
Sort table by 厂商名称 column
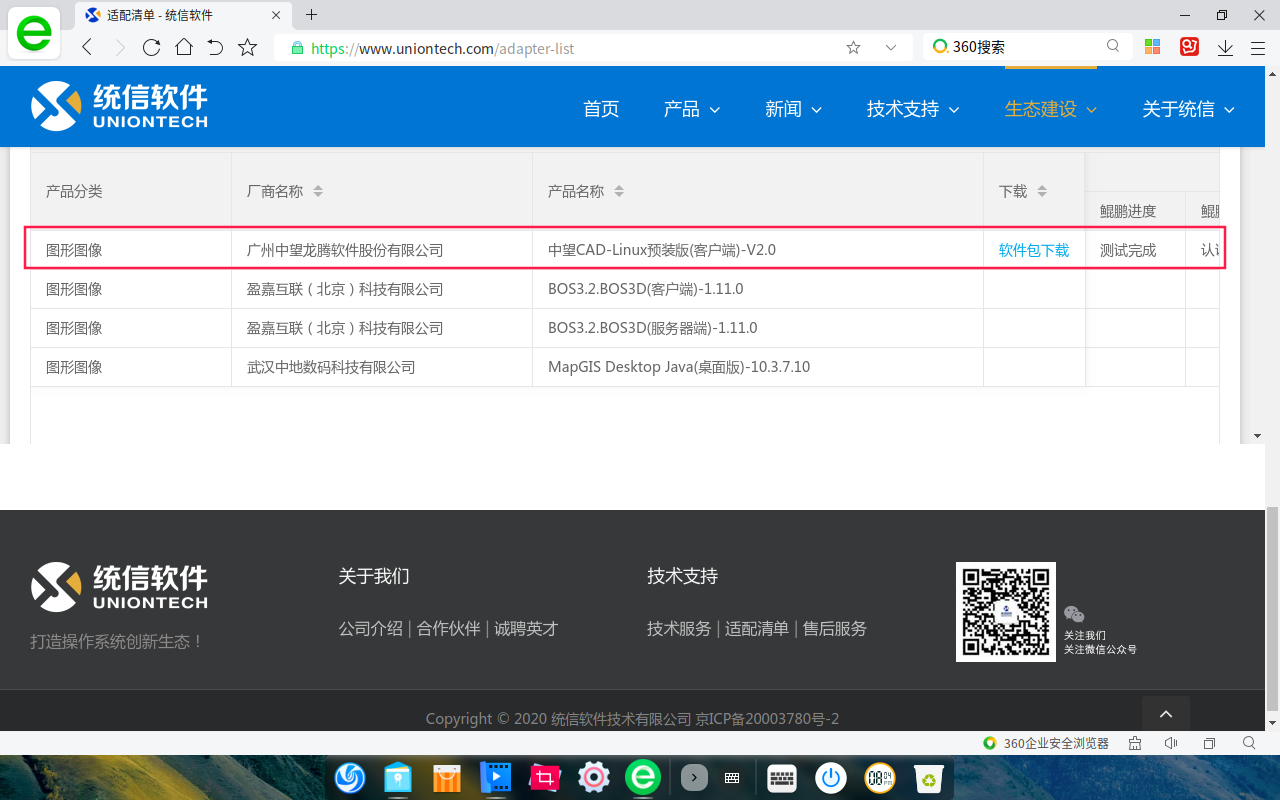coord(318,191)
